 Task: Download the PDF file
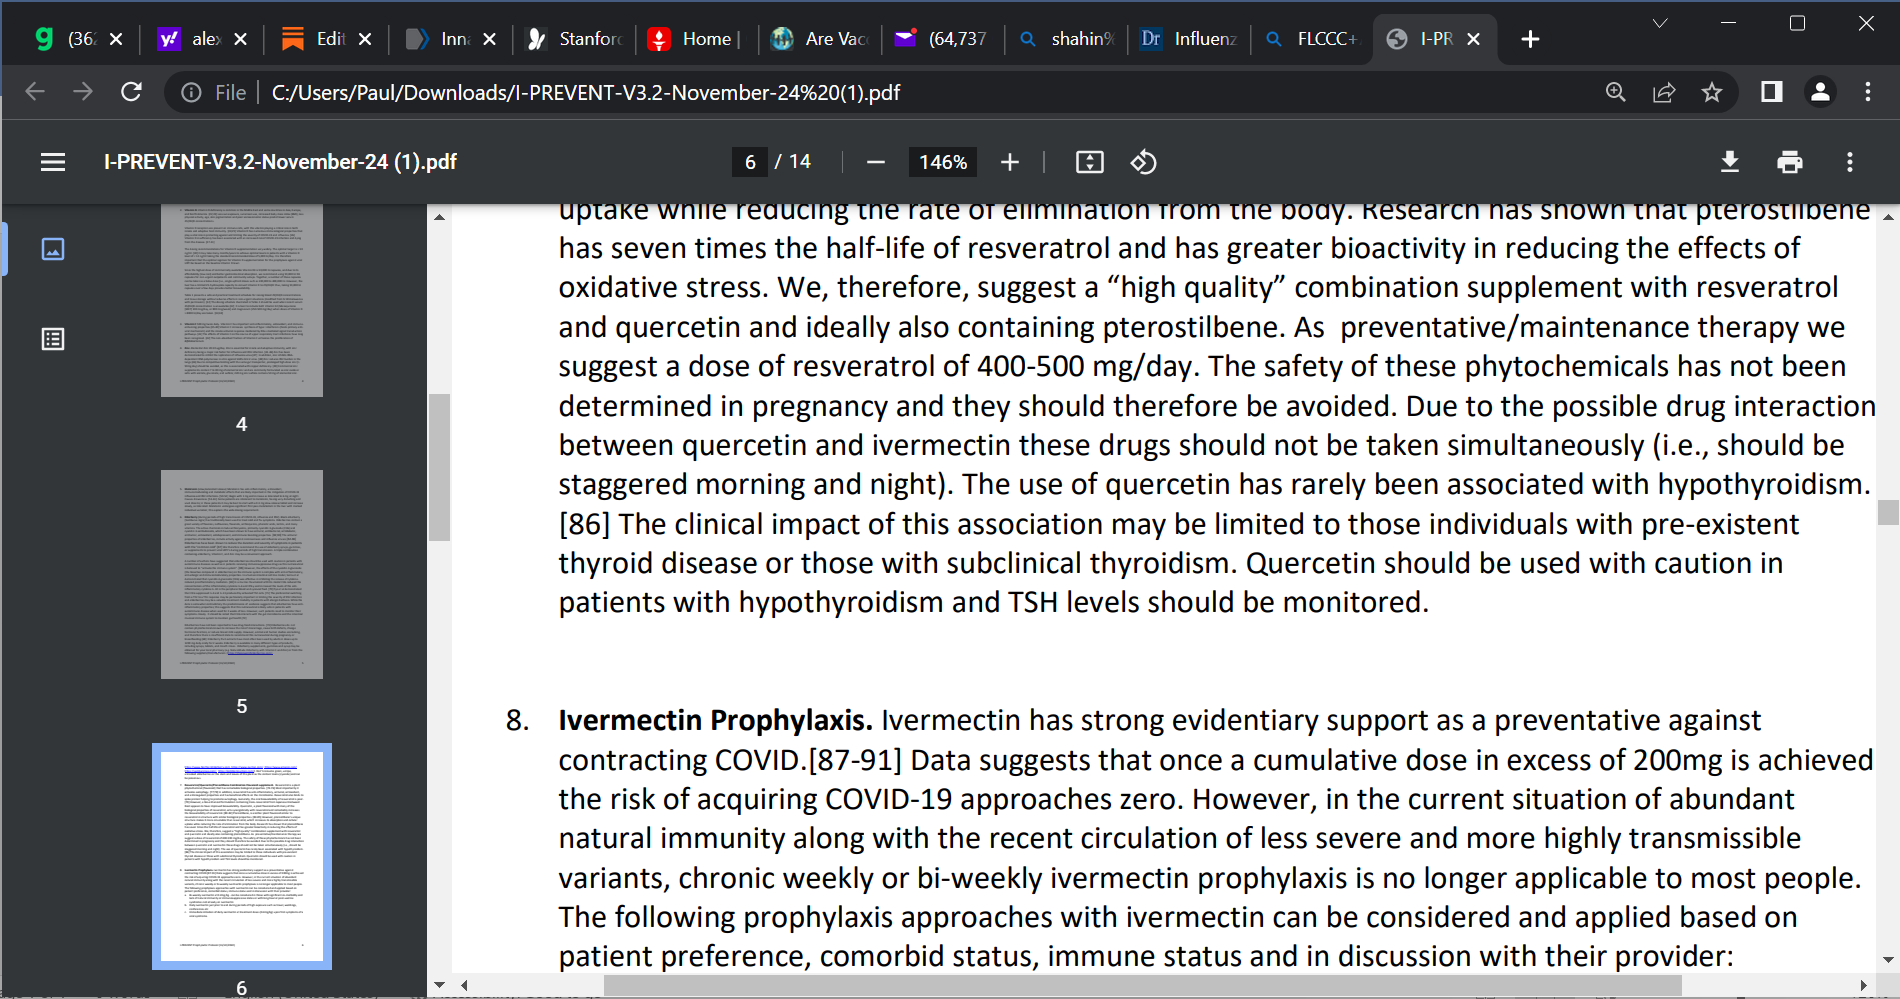coord(1730,162)
